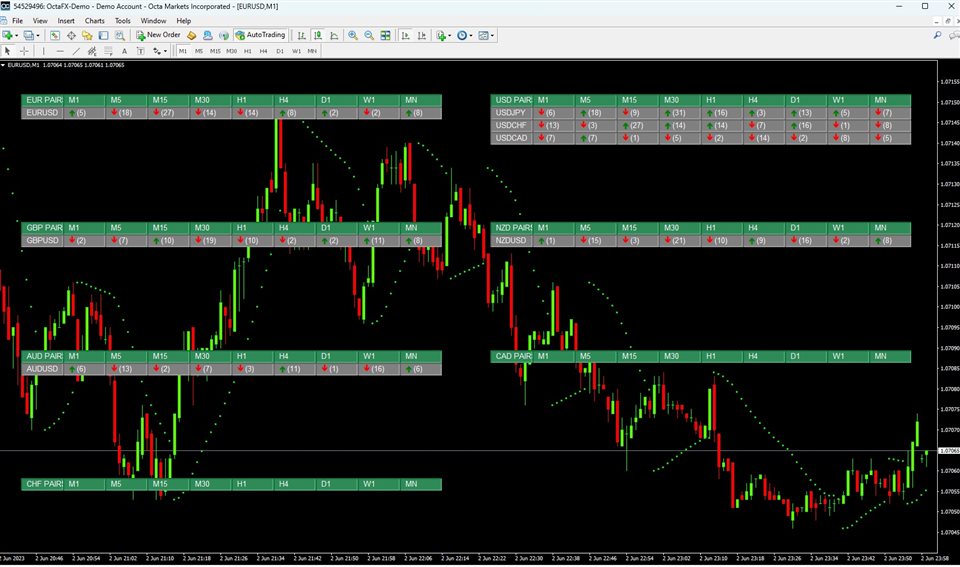Open the Charts menu

click(94, 21)
